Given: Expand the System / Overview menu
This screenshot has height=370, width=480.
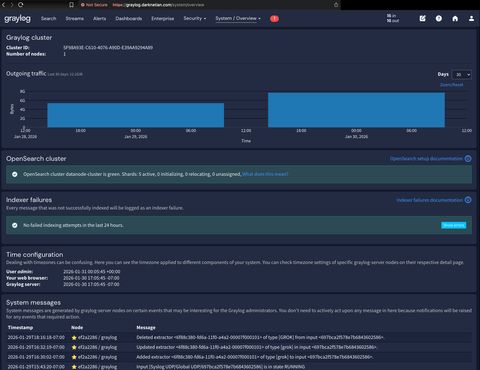Looking at the screenshot, I should [x=238, y=19].
